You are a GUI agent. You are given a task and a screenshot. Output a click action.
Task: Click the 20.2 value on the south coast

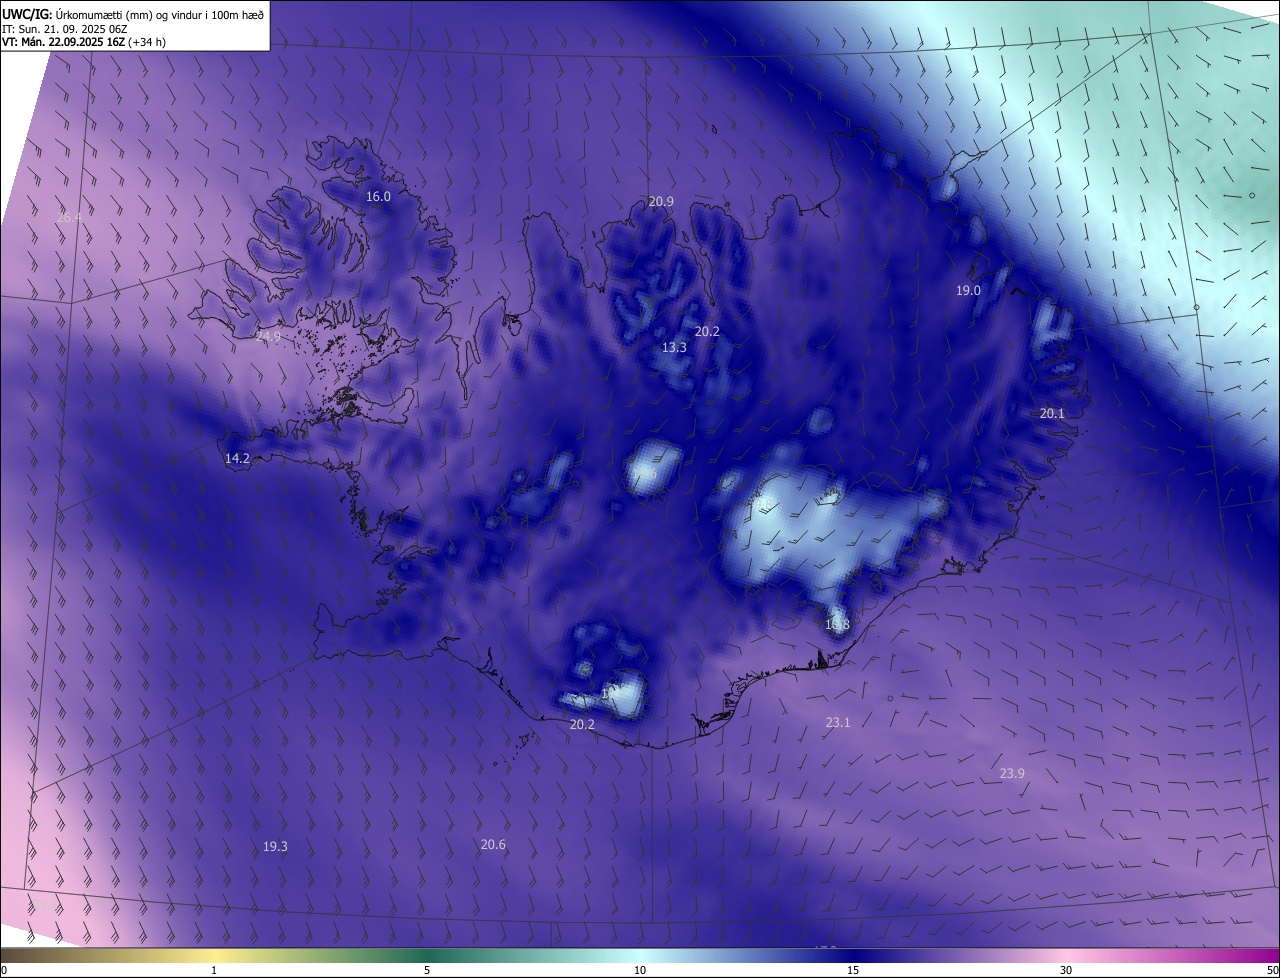coord(582,725)
